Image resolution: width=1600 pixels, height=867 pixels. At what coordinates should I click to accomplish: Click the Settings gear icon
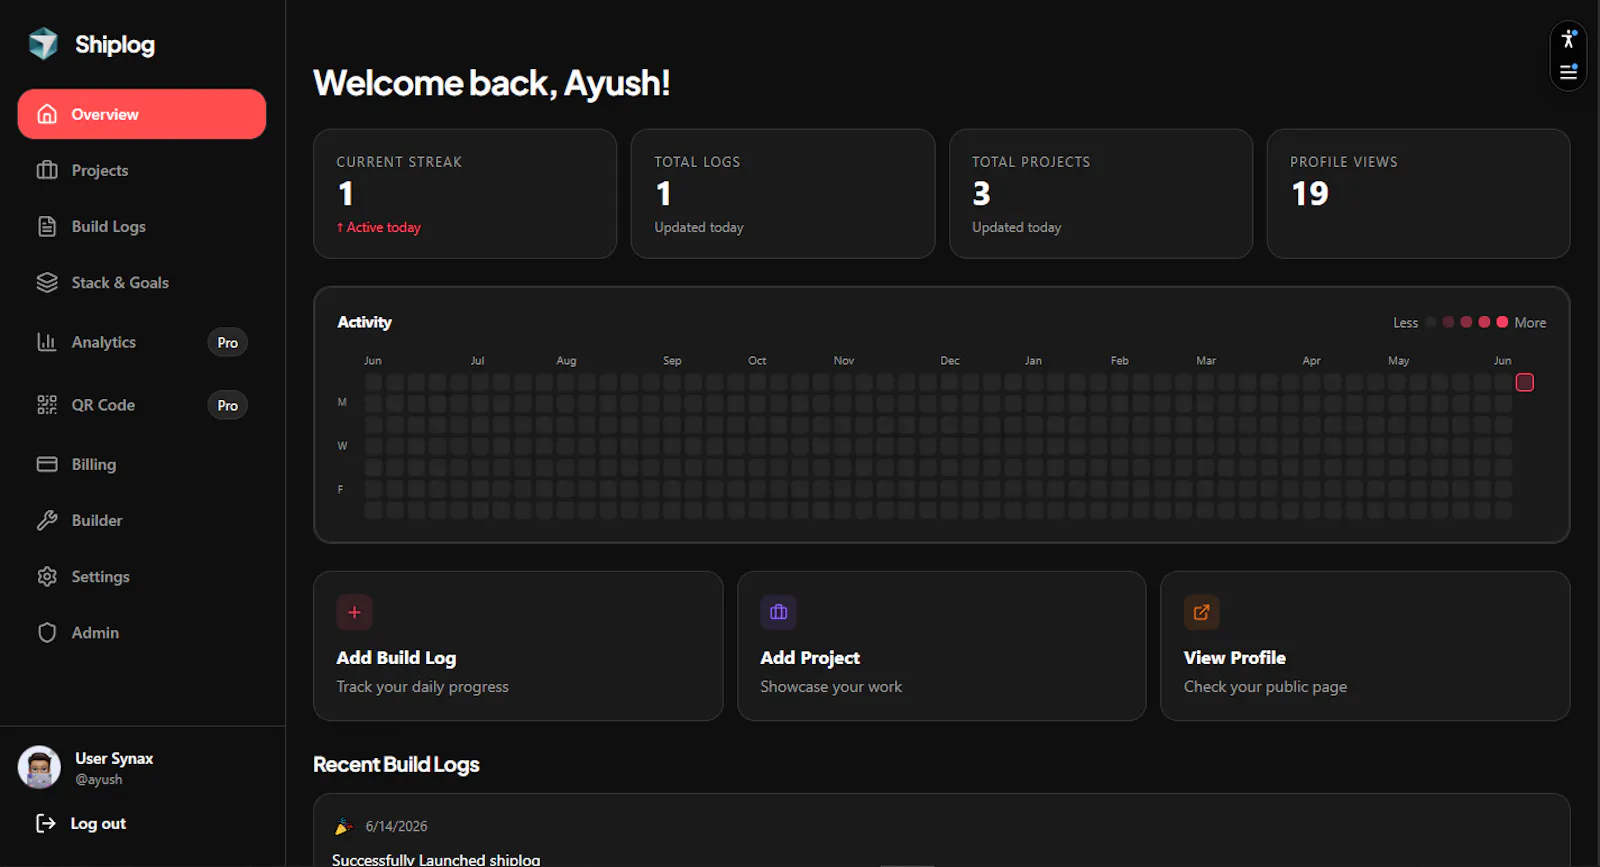click(47, 576)
